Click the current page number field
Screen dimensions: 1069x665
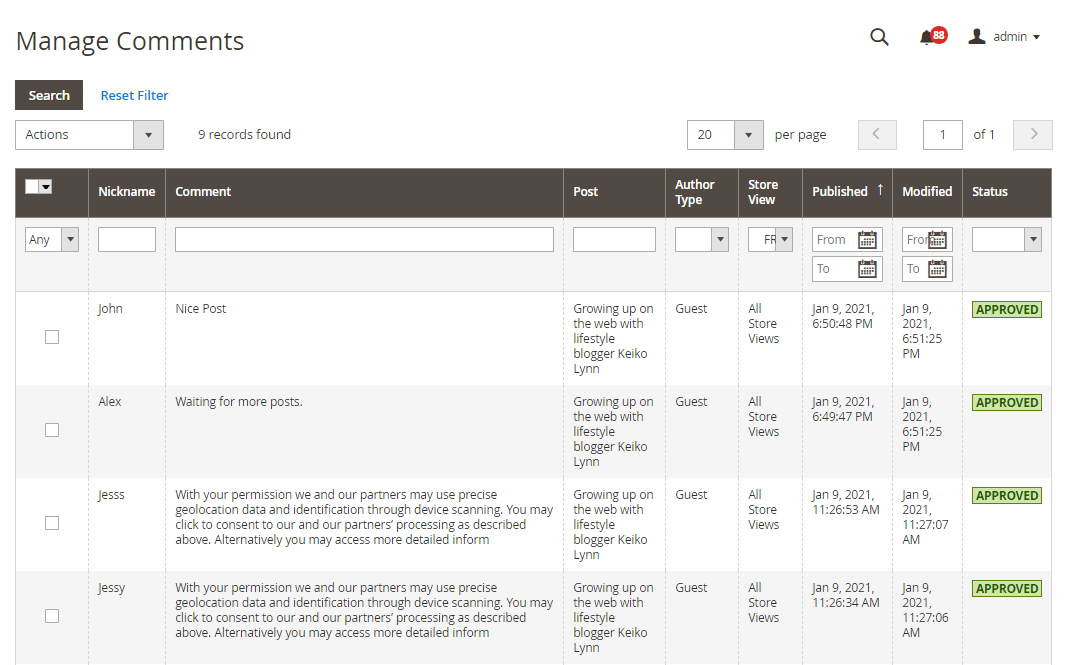tap(942, 134)
